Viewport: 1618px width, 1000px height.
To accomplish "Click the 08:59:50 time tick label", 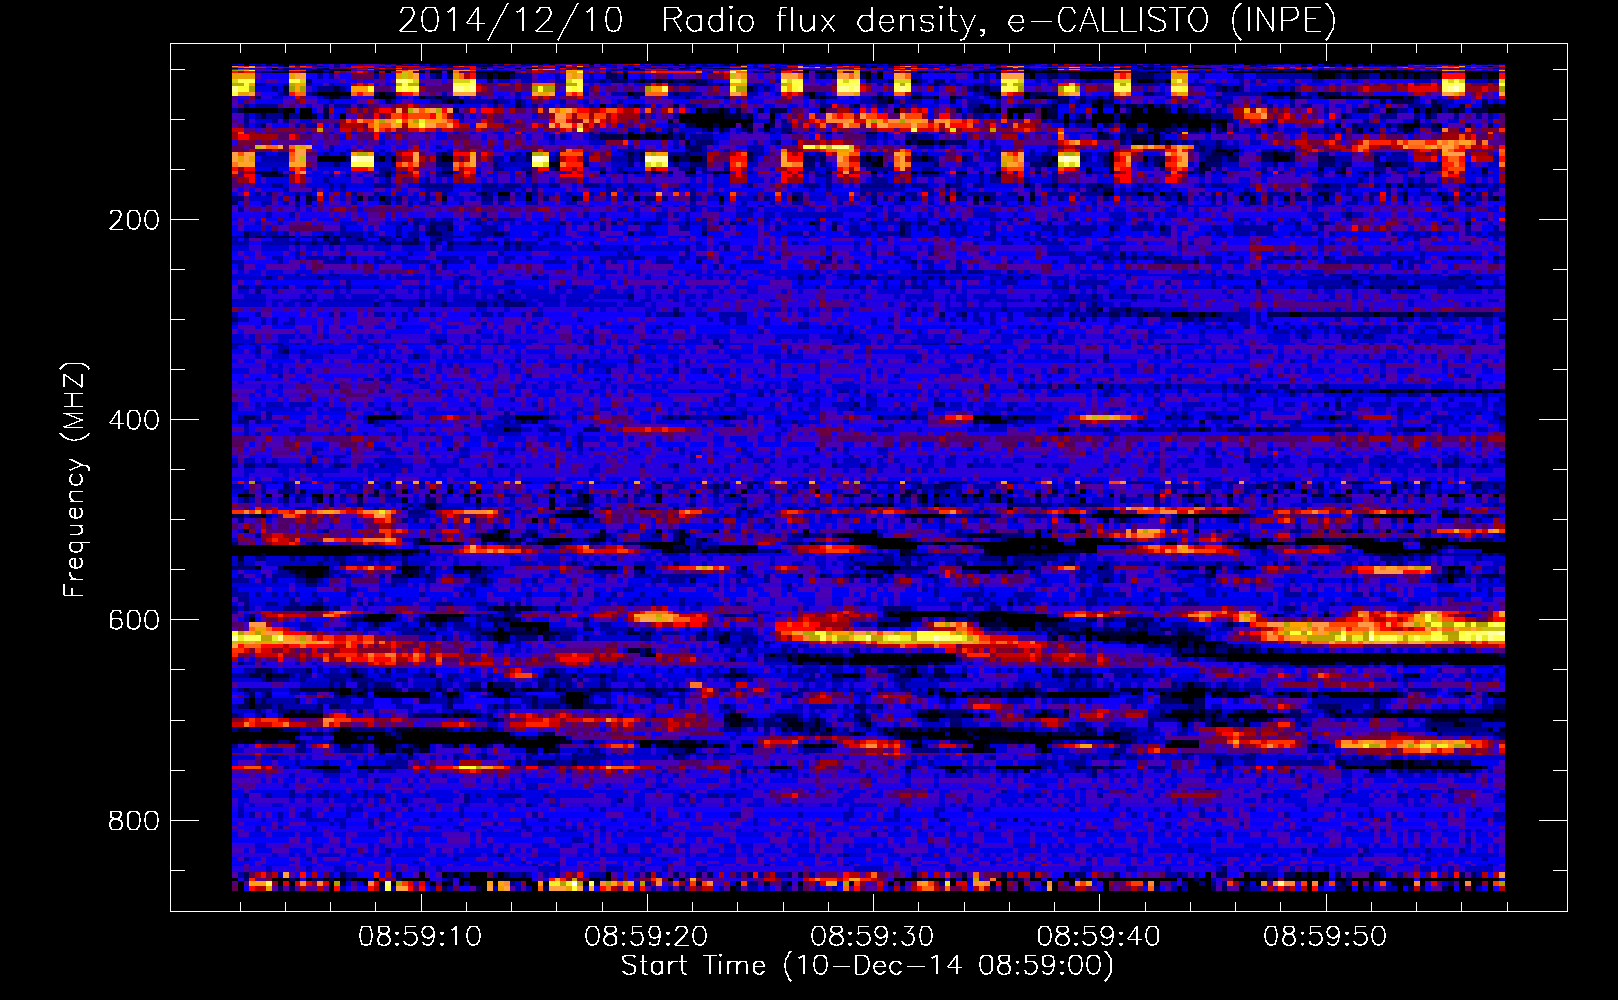I will pos(1325,937).
